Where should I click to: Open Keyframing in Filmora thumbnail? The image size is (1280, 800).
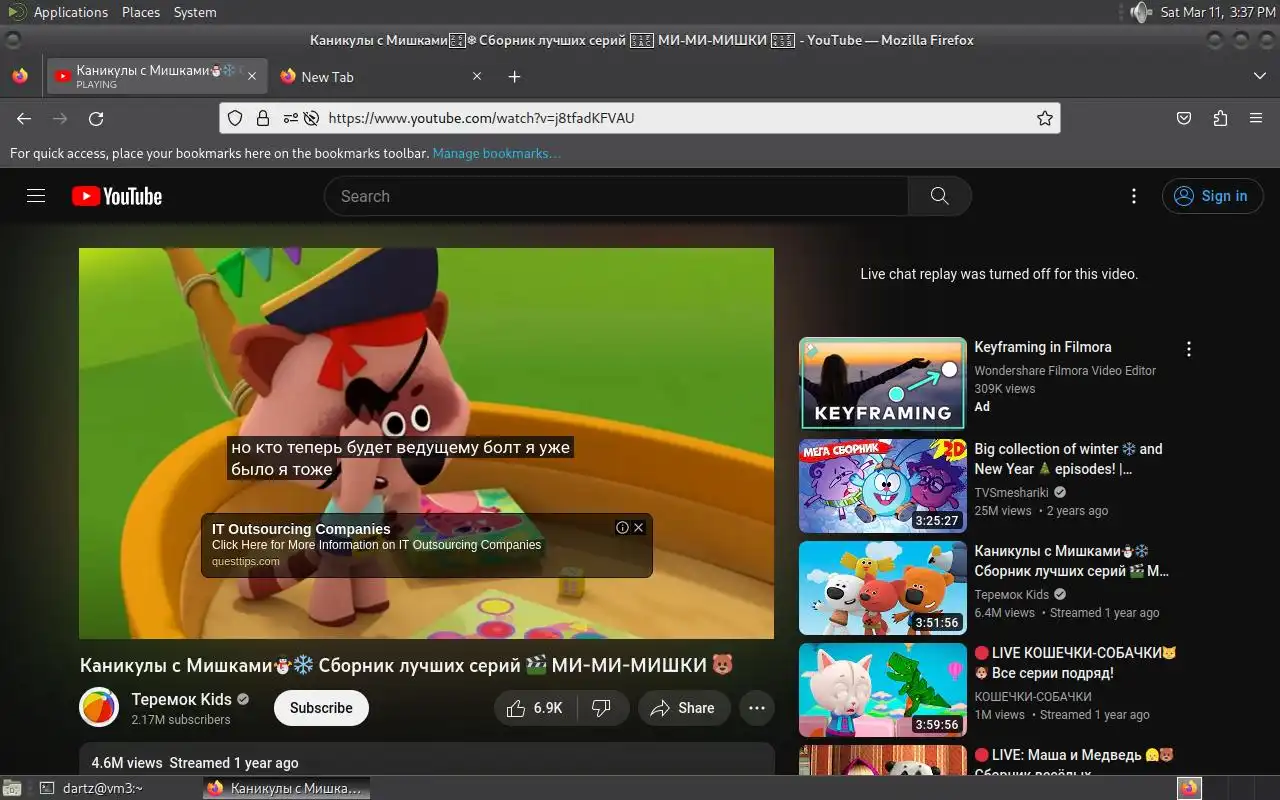(882, 384)
